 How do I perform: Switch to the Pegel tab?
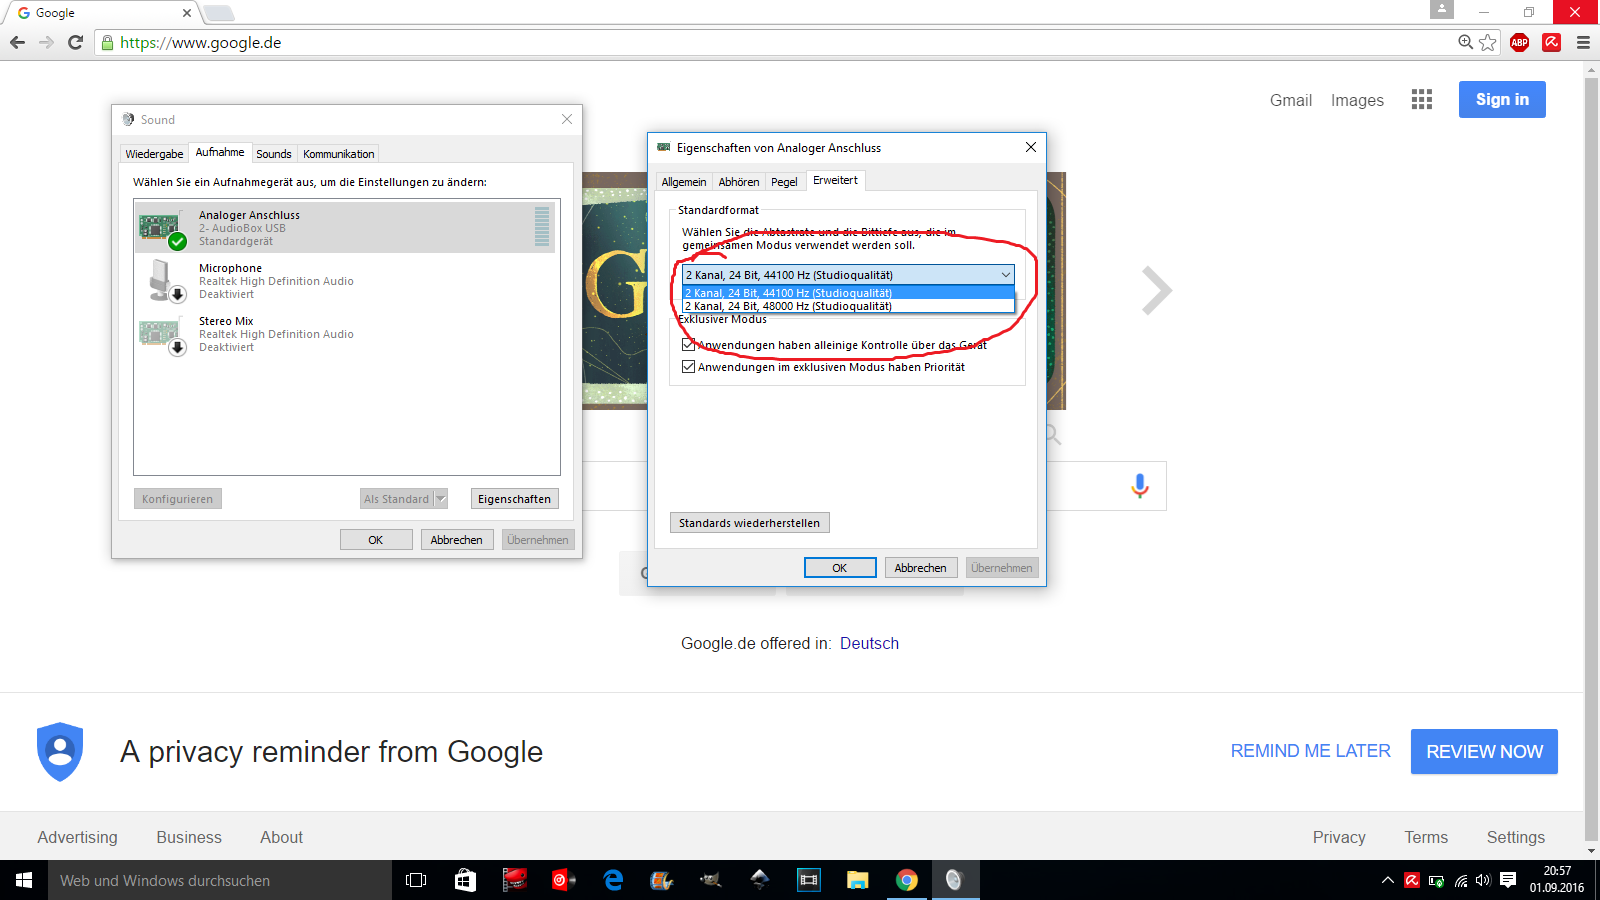pyautogui.click(x=784, y=182)
